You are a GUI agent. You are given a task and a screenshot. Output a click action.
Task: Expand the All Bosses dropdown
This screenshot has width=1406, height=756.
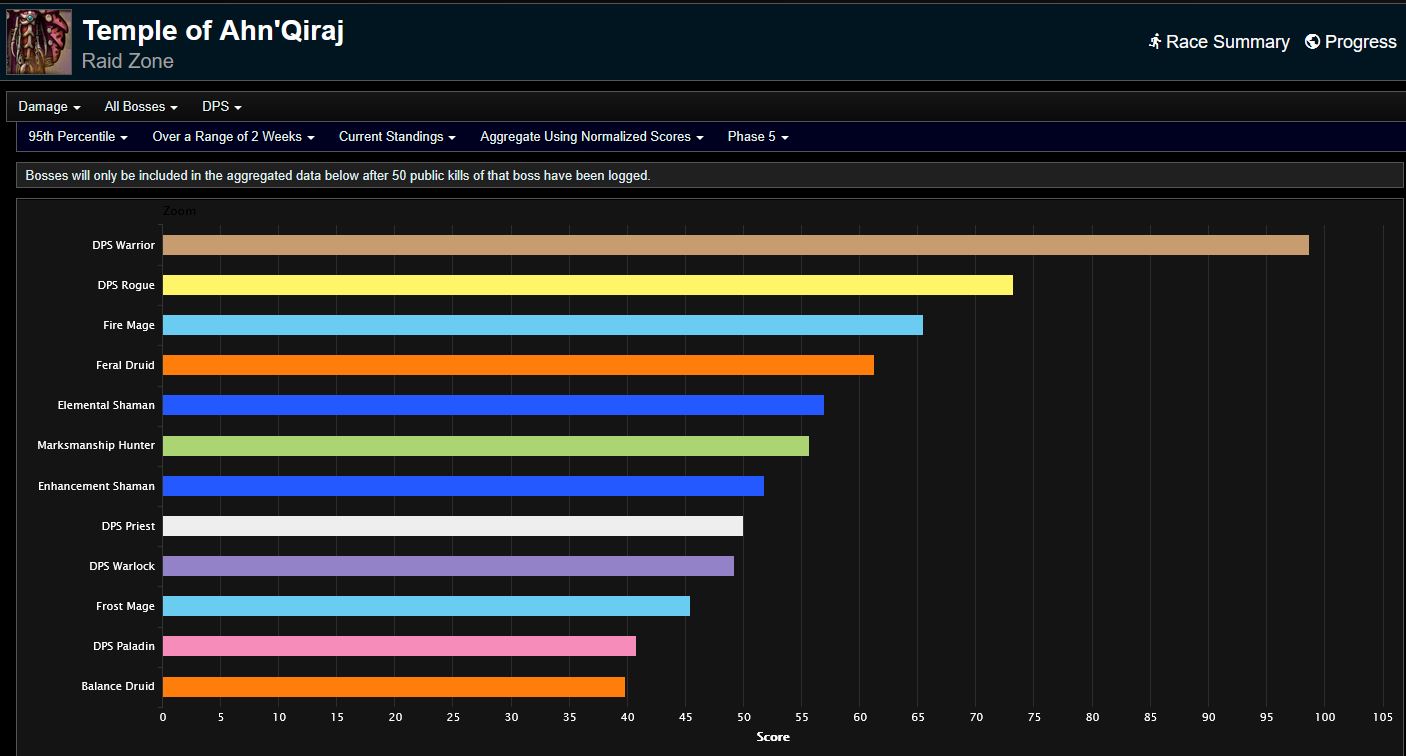[x=141, y=106]
